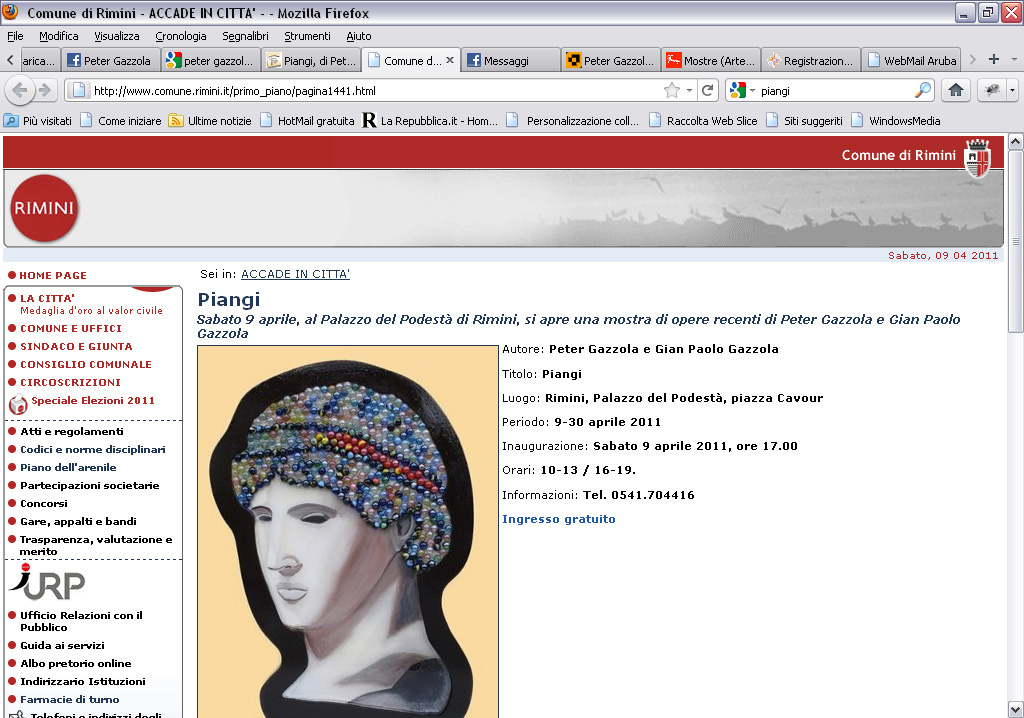The height and width of the screenshot is (718, 1024).
Task: Open the Cronologia menu
Action: coord(181,36)
